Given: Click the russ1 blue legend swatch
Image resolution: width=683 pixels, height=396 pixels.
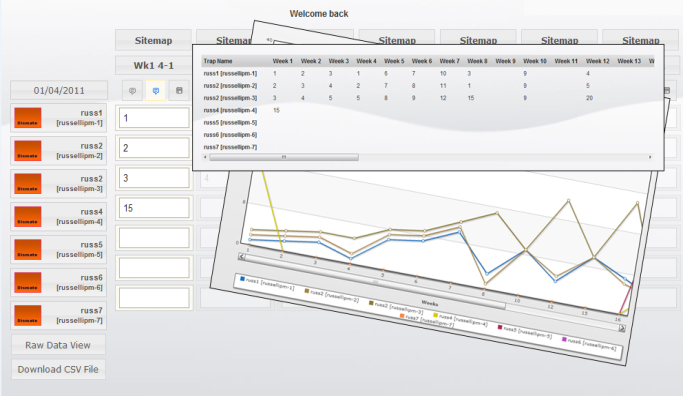Looking at the screenshot, I should coord(242,279).
